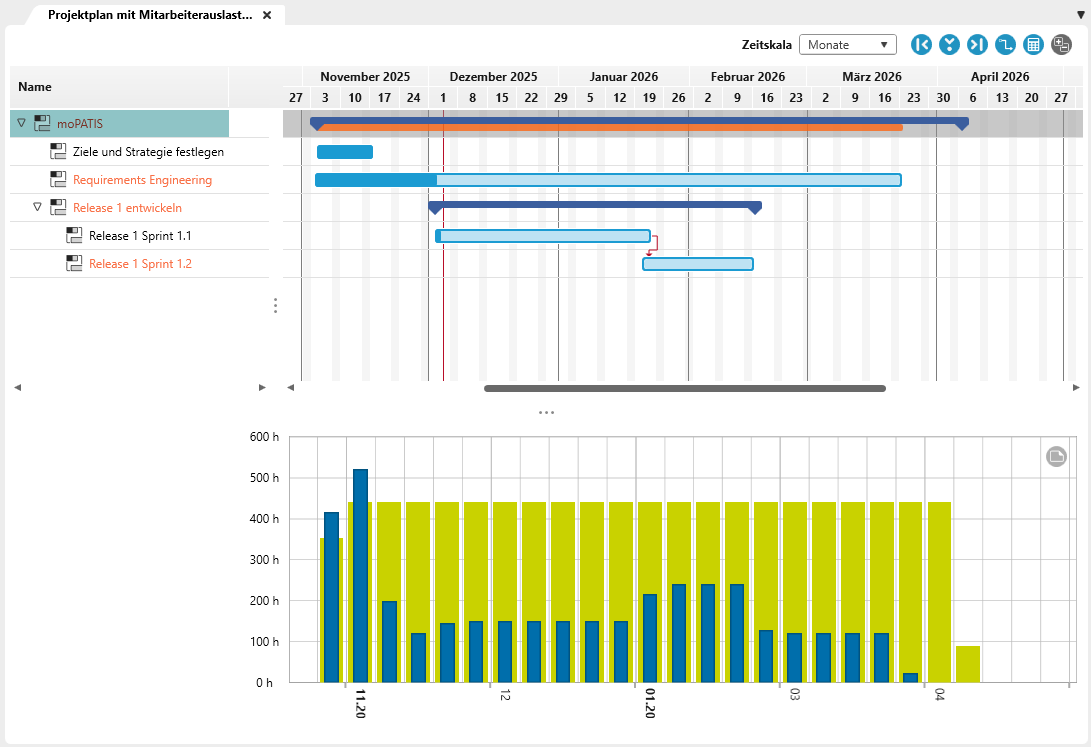Click the scroll-to-project-end icon
The width and height of the screenshot is (1091, 747).
pyautogui.click(x=977, y=45)
